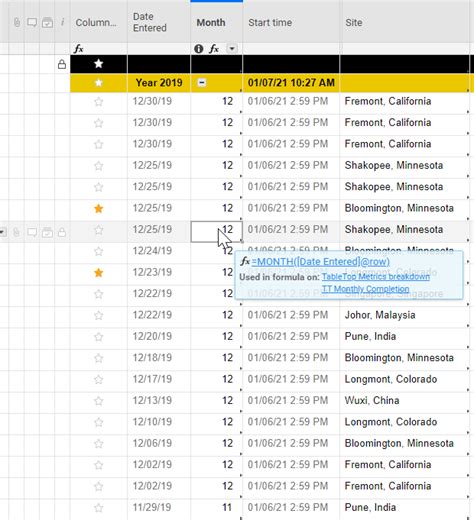Toggle the star in the Year 2019 row
This screenshot has height=520, width=474.
(x=98, y=82)
